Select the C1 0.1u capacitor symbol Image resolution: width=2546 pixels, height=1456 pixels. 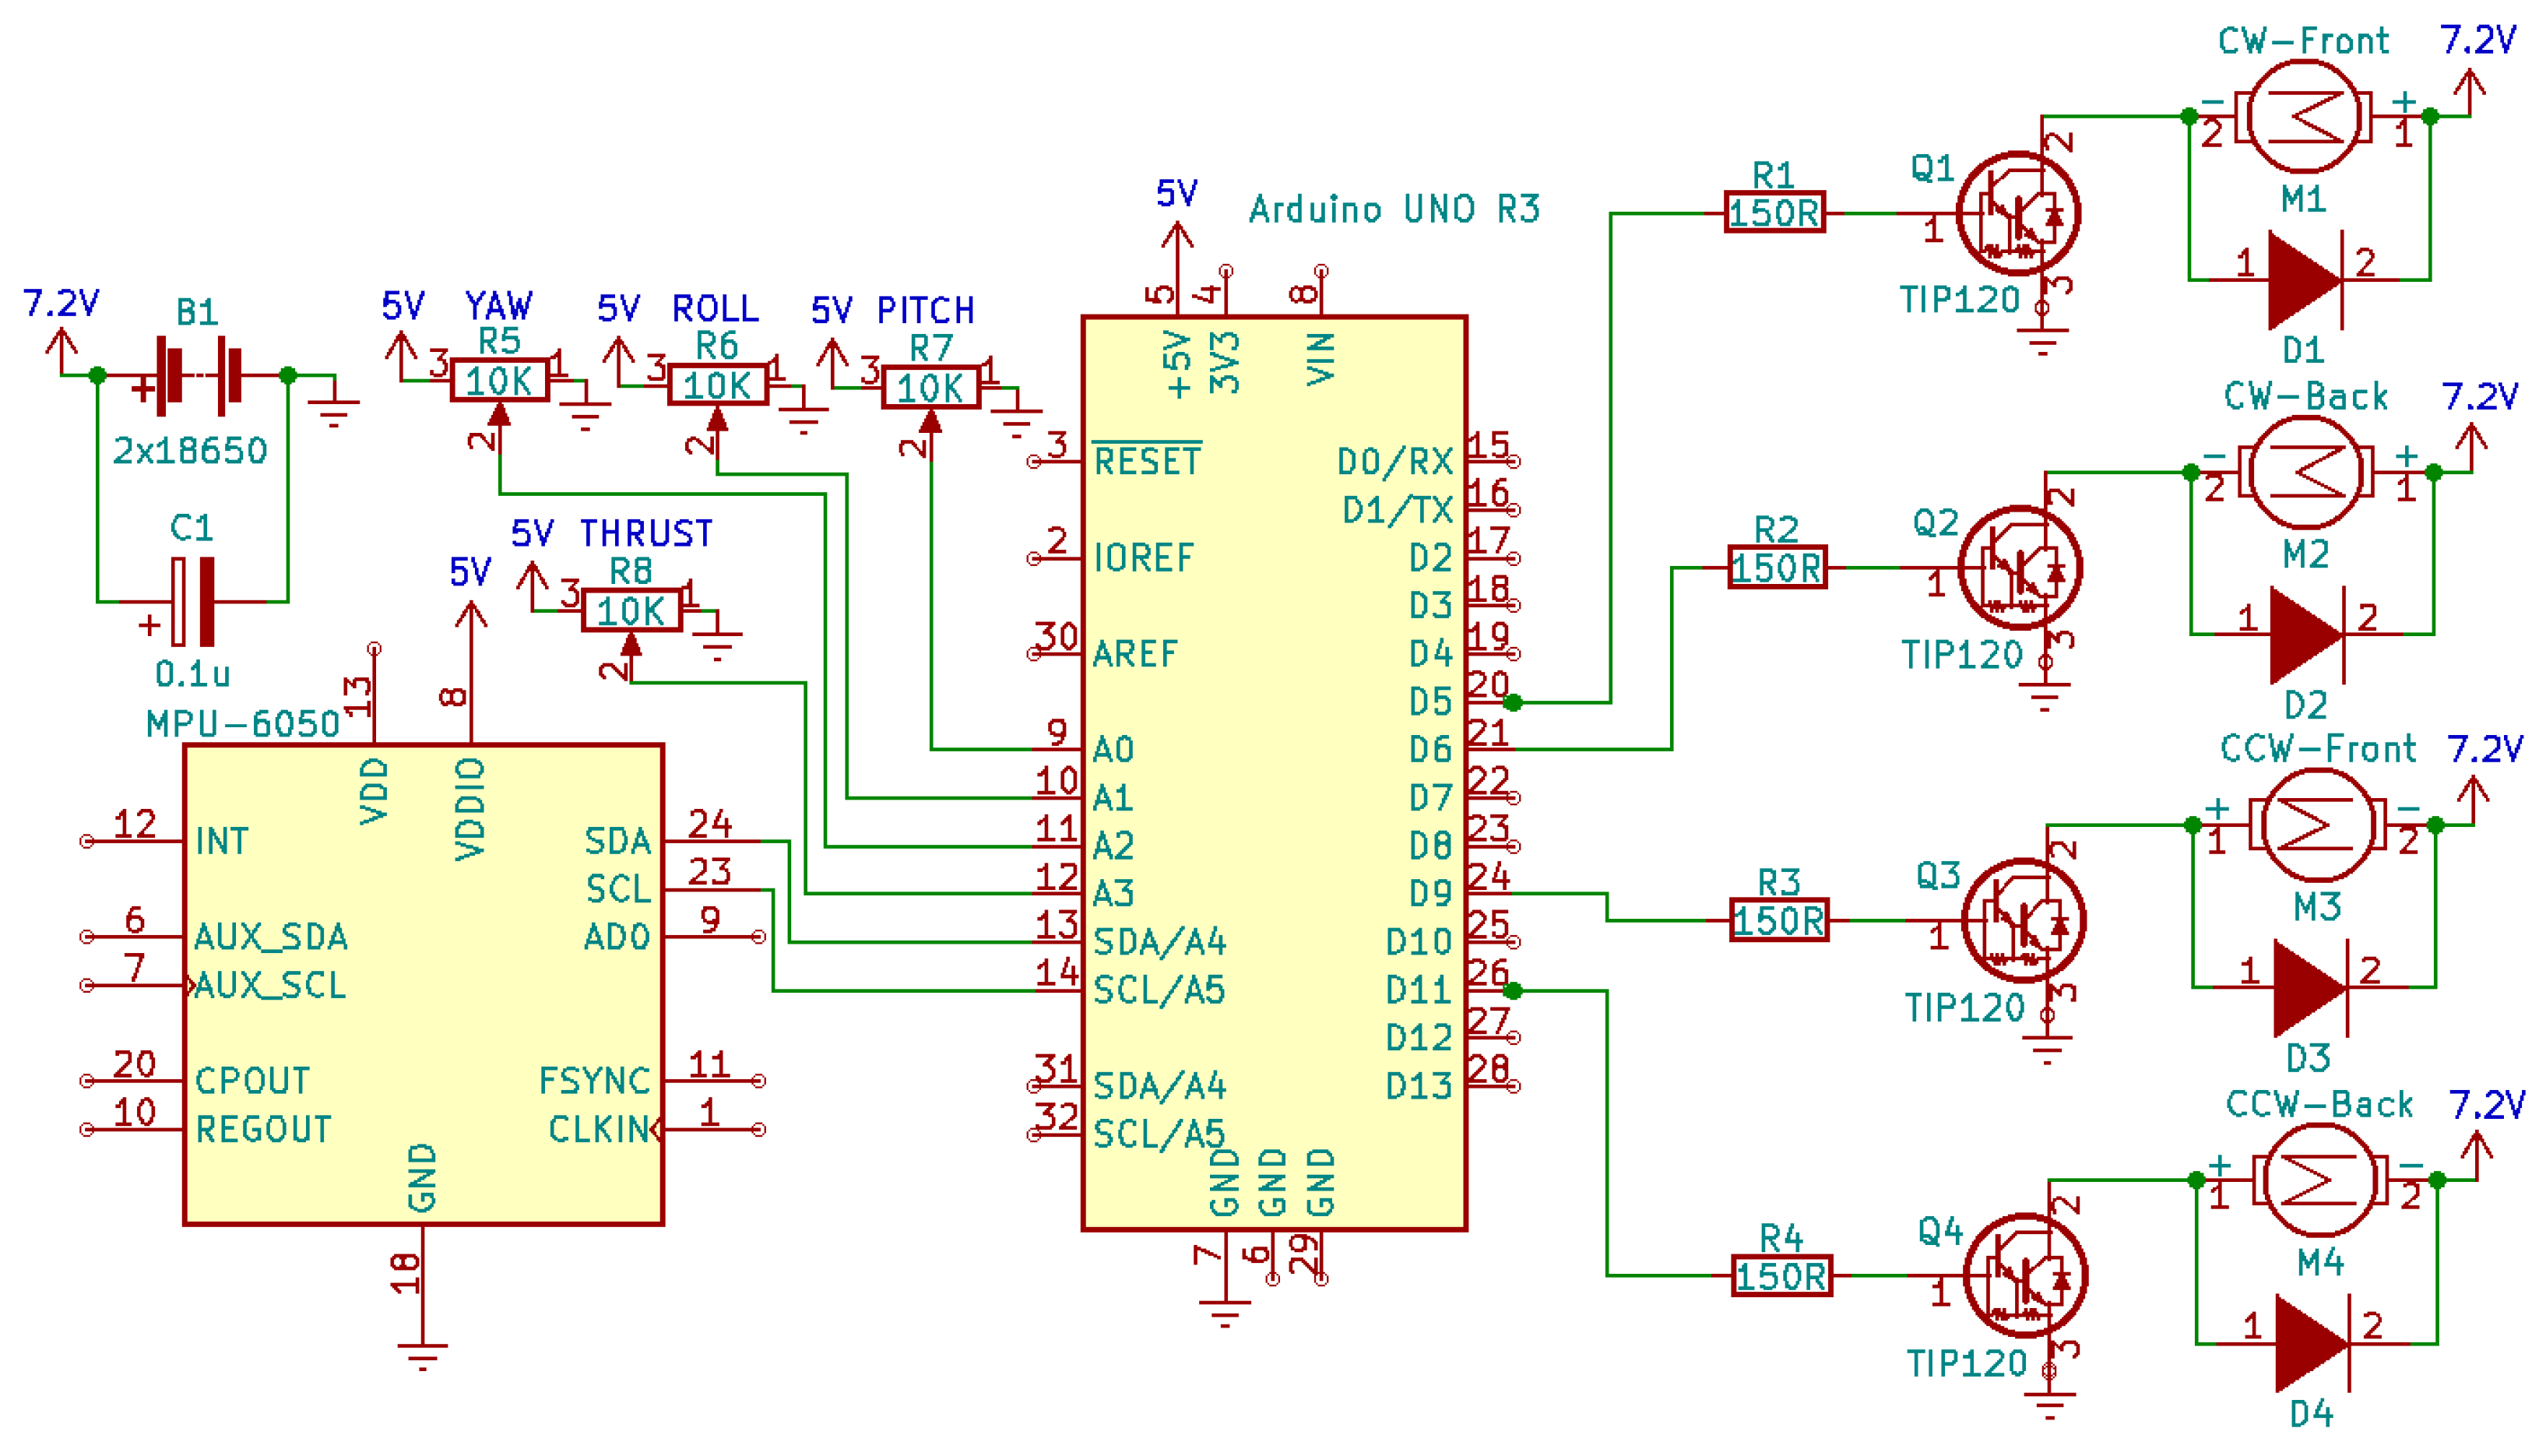(x=192, y=602)
